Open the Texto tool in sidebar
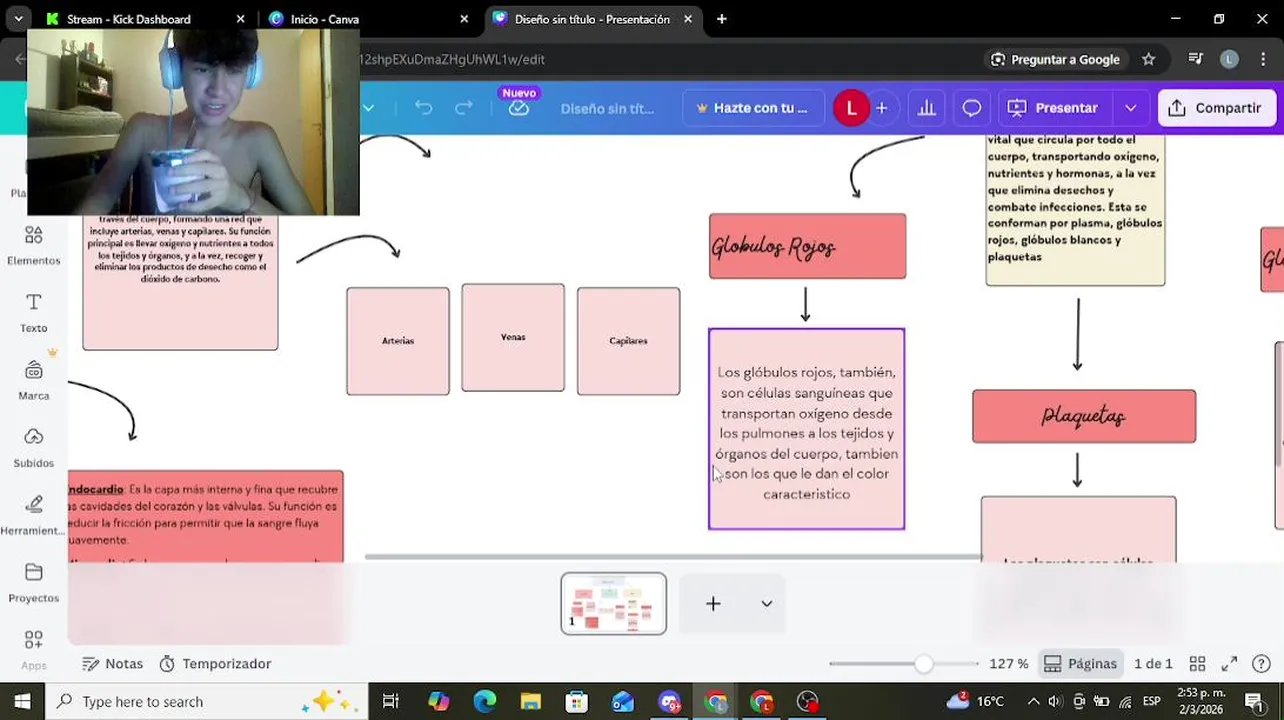 point(34,312)
